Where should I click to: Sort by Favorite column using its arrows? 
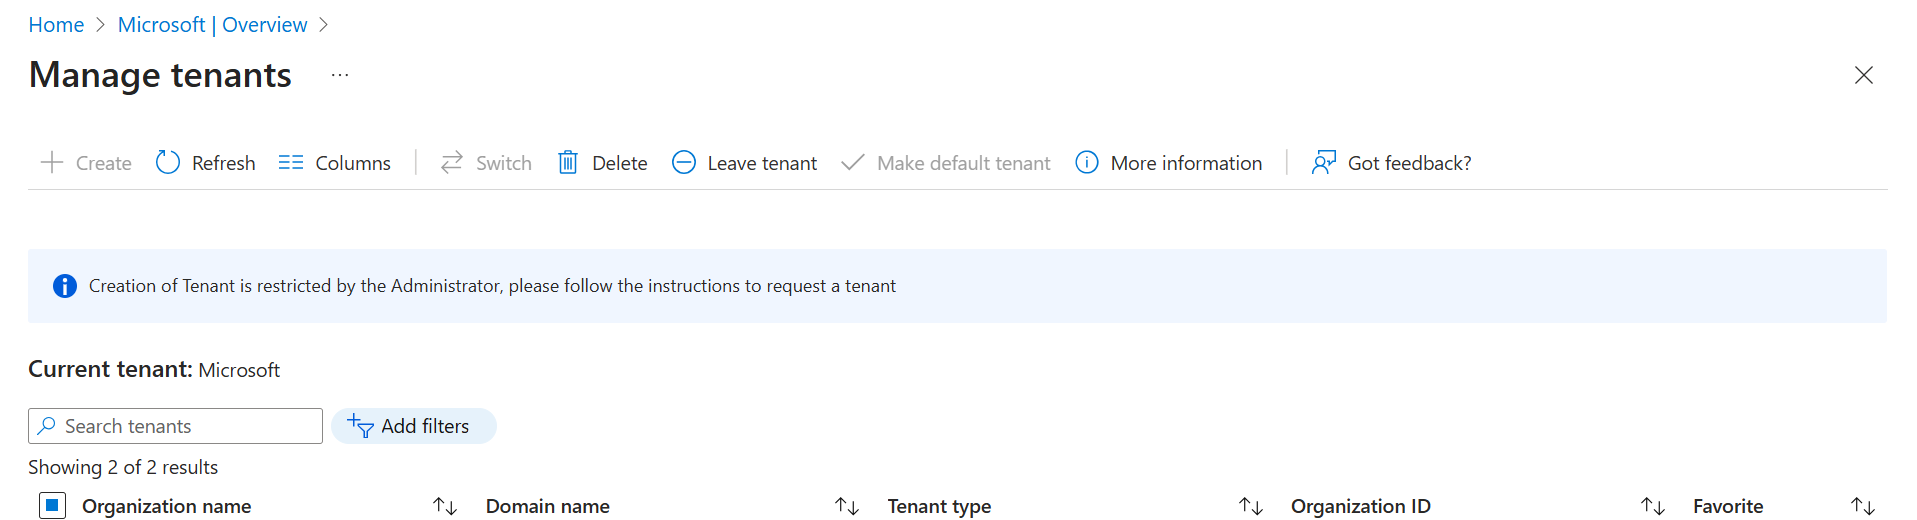pyautogui.click(x=1863, y=506)
